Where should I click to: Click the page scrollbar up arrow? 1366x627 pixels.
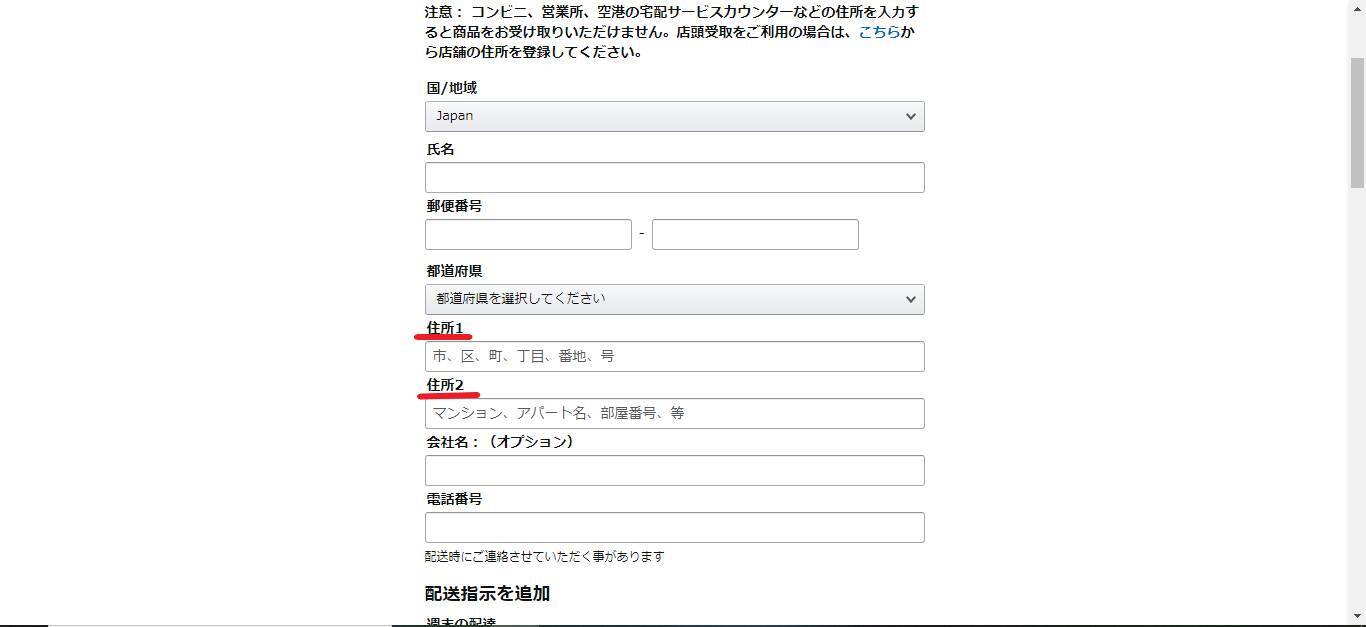coord(1357,6)
